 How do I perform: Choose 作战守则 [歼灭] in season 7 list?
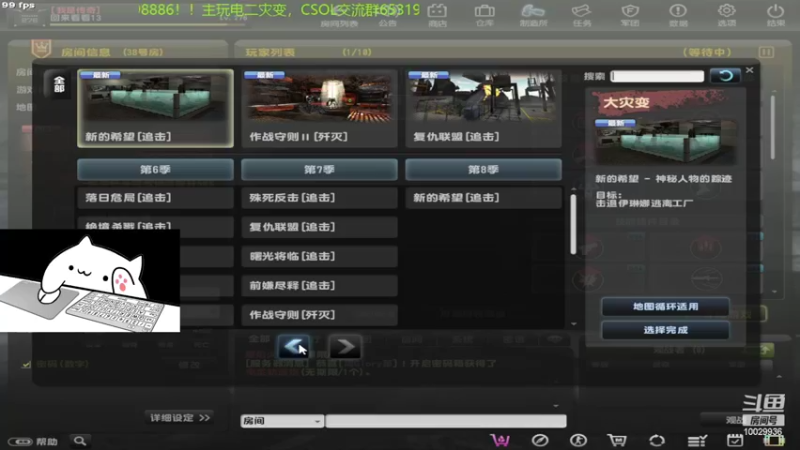(x=319, y=315)
